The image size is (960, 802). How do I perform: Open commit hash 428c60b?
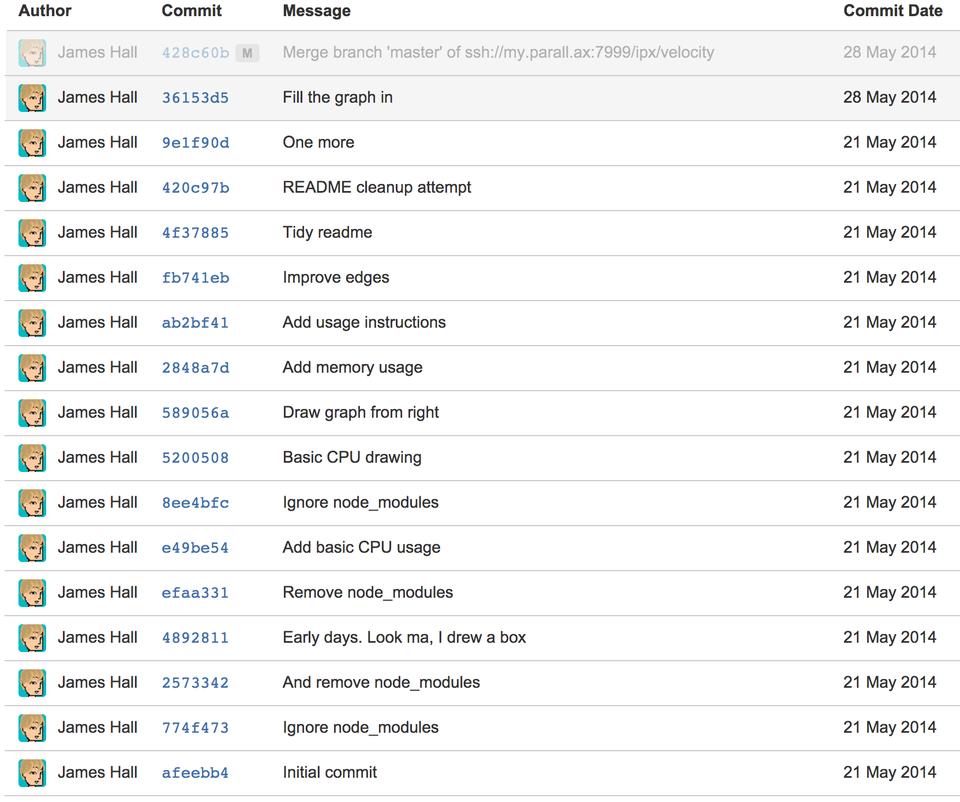click(195, 53)
